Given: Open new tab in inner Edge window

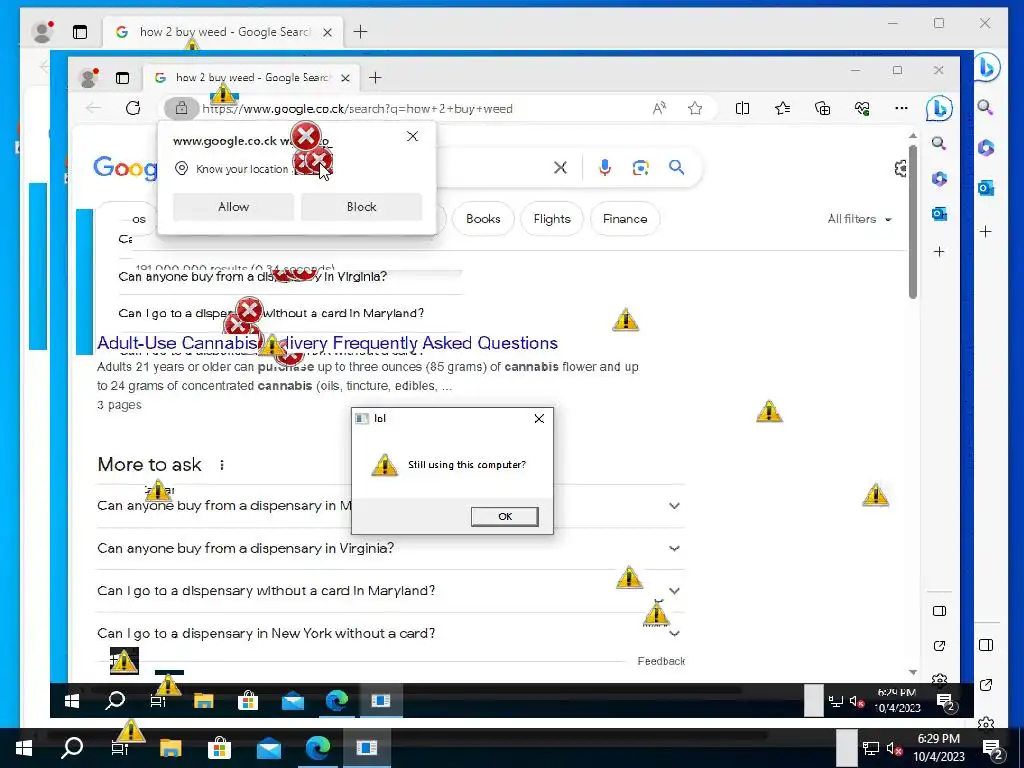Looking at the screenshot, I should (x=375, y=78).
